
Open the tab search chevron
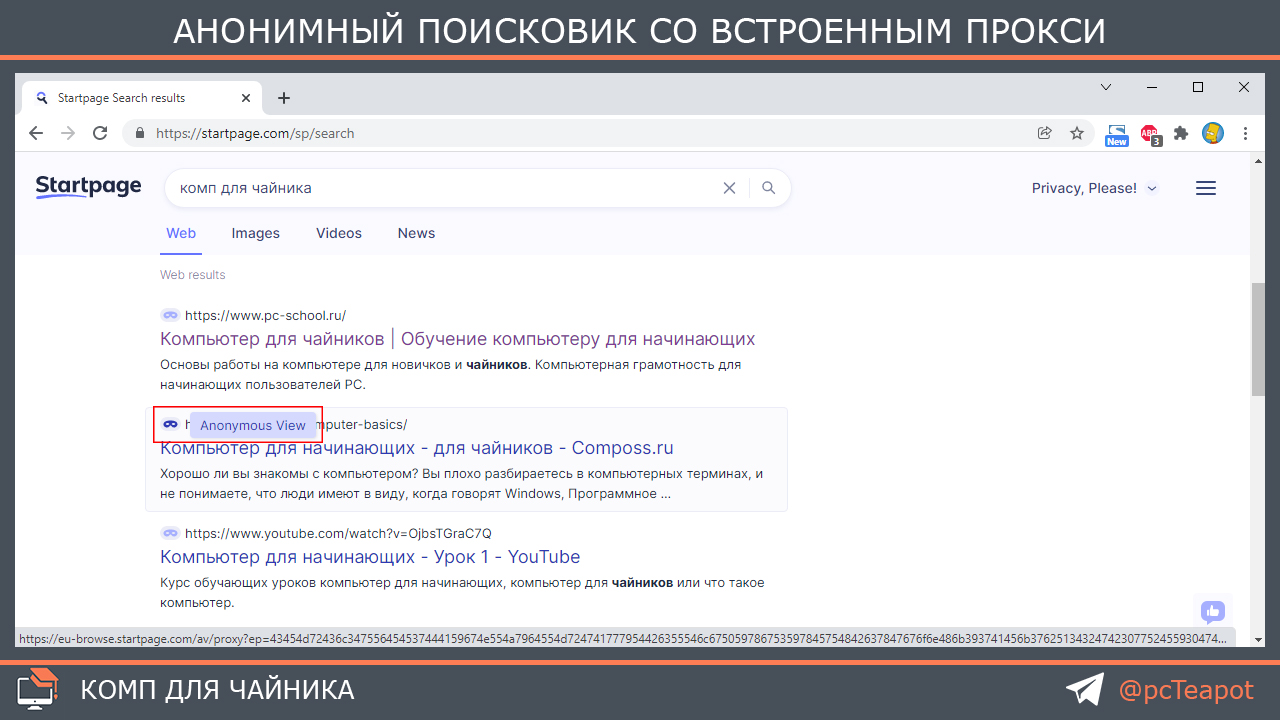[x=1106, y=88]
